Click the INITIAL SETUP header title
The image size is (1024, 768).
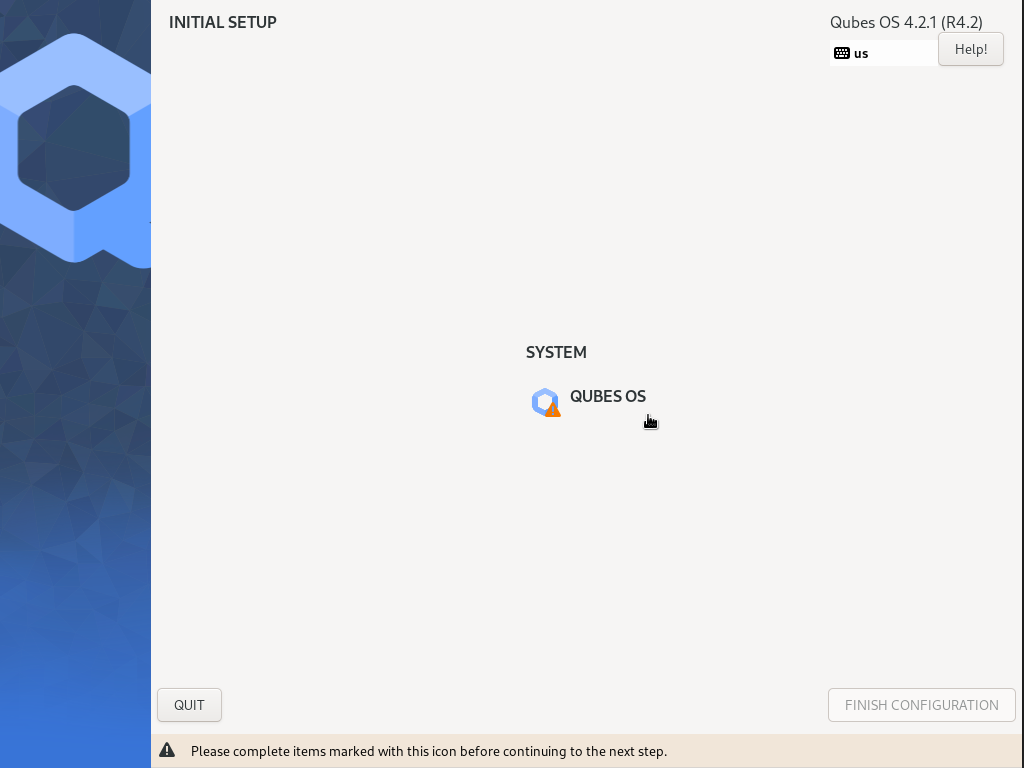point(223,22)
